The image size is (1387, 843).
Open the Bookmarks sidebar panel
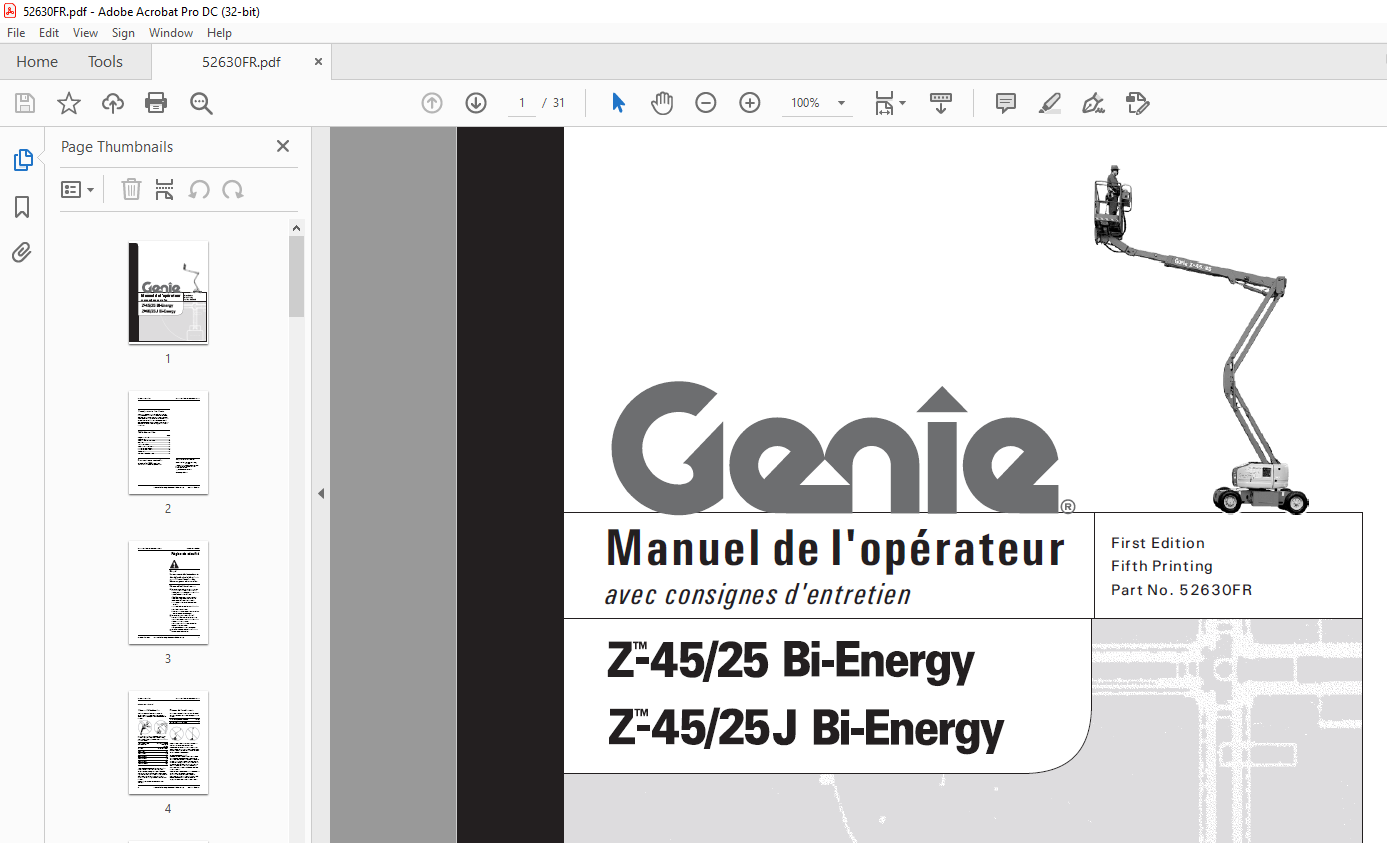[x=22, y=207]
